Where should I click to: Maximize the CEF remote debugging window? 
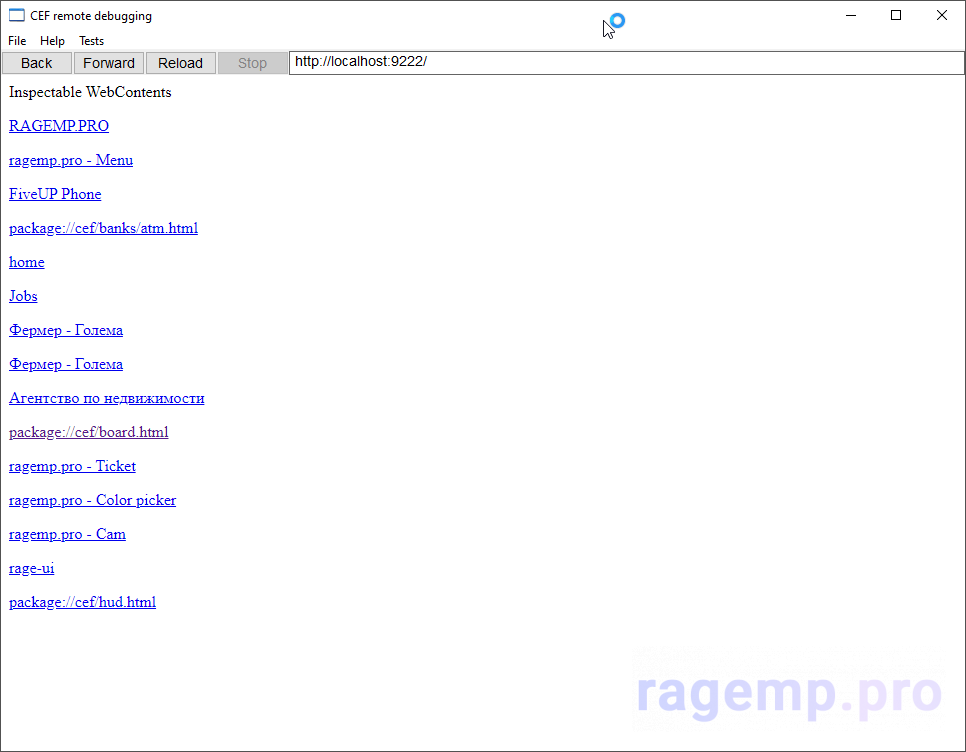click(x=896, y=15)
